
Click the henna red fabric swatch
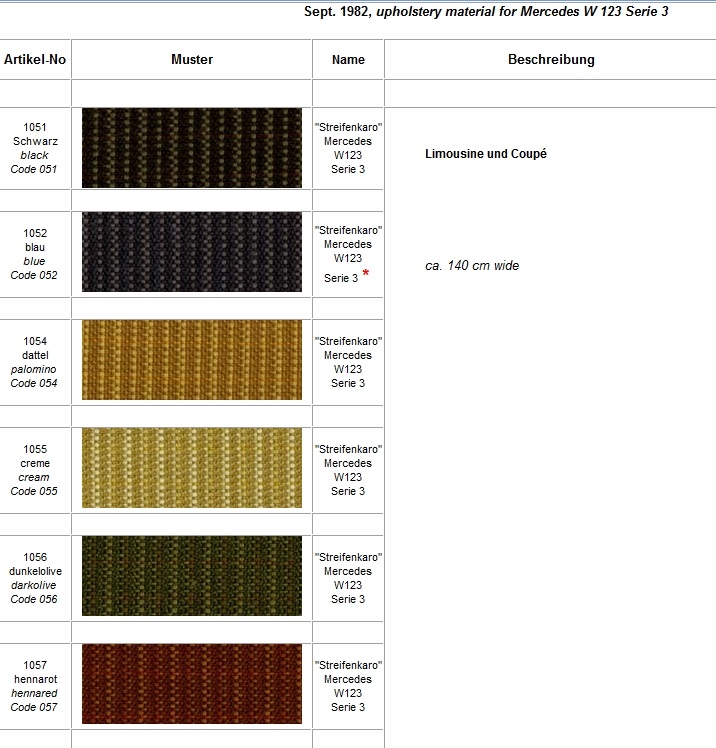(192, 684)
